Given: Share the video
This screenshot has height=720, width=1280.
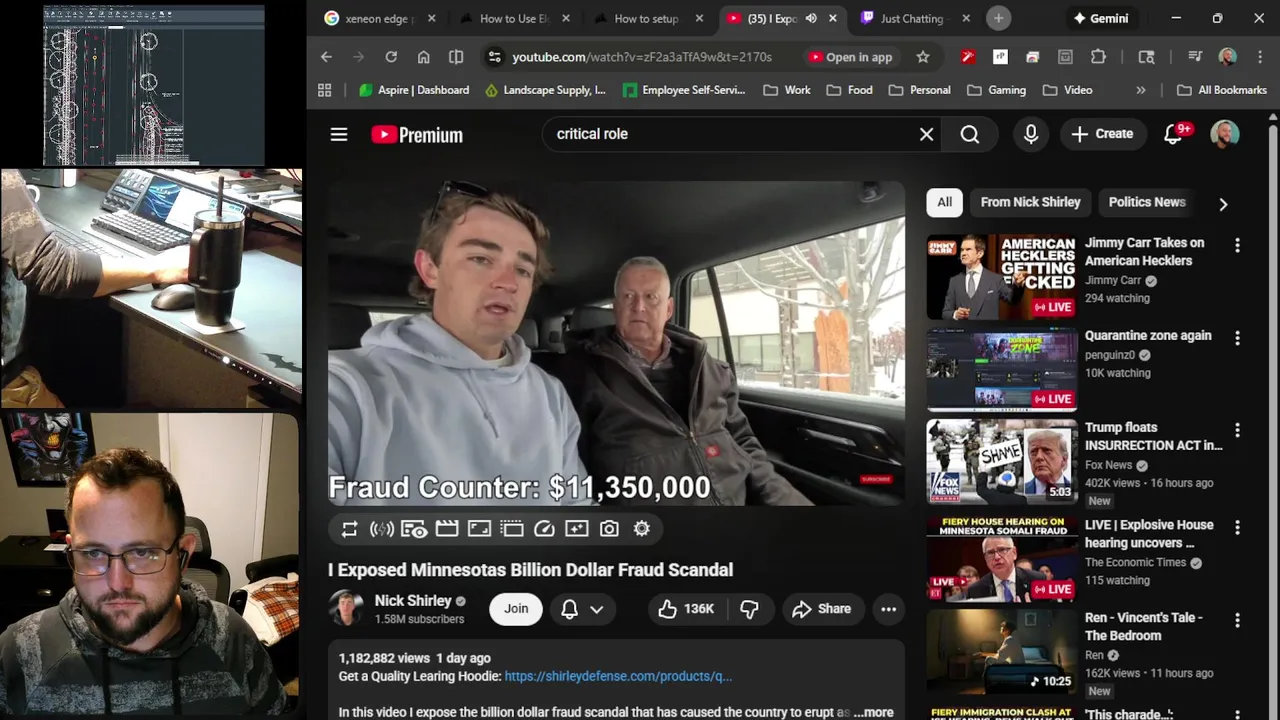Looking at the screenshot, I should click(x=821, y=609).
